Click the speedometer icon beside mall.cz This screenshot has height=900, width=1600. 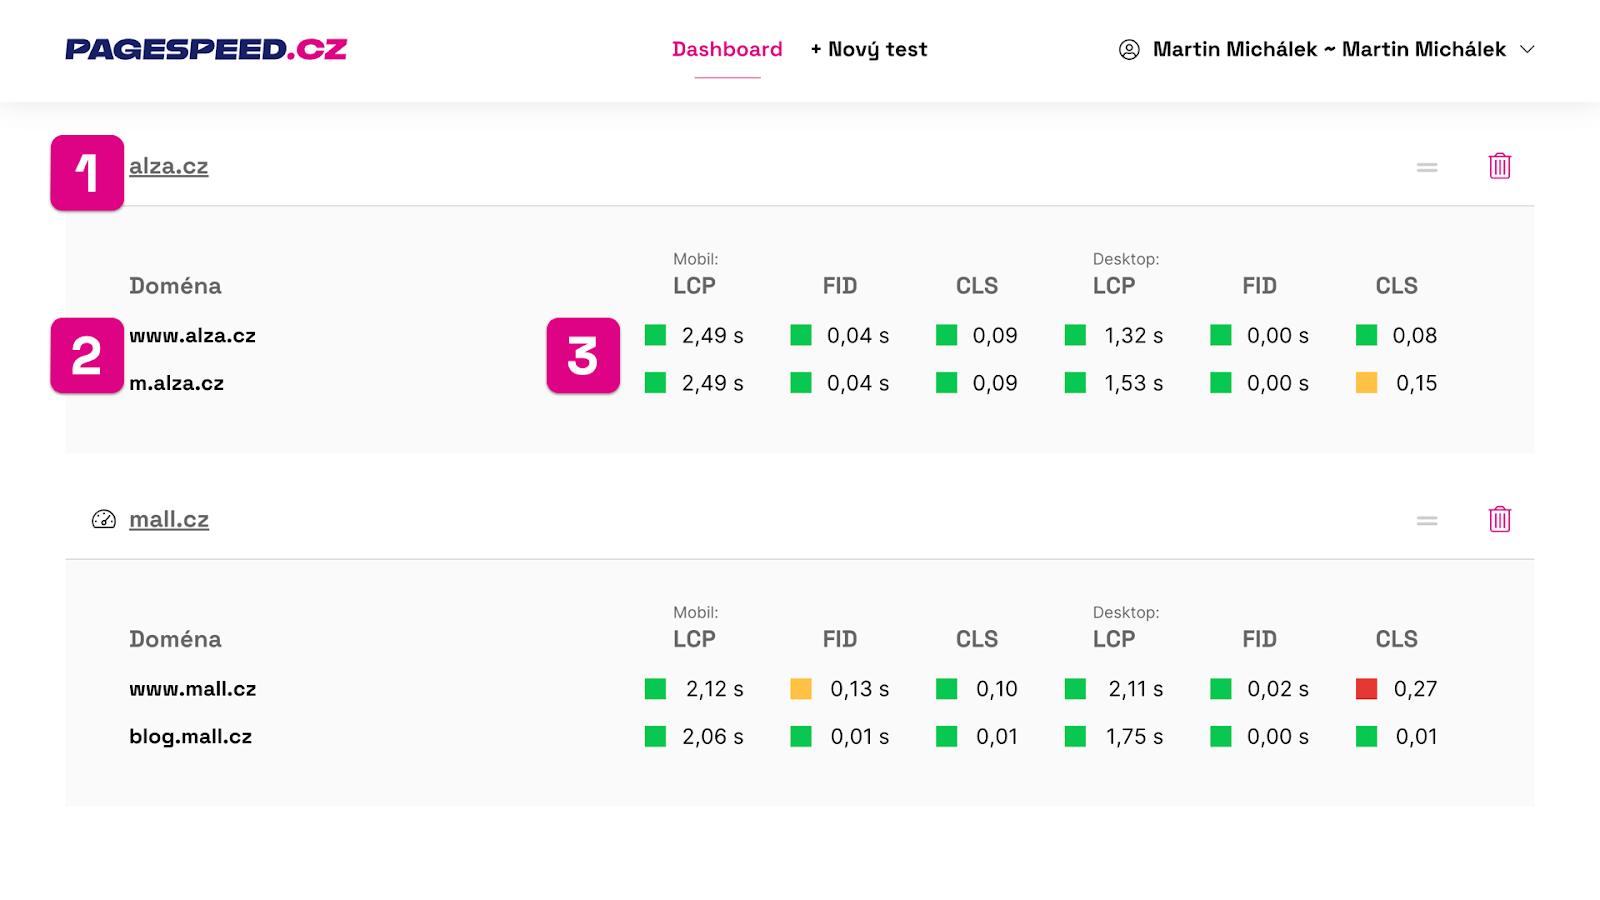pyautogui.click(x=104, y=519)
